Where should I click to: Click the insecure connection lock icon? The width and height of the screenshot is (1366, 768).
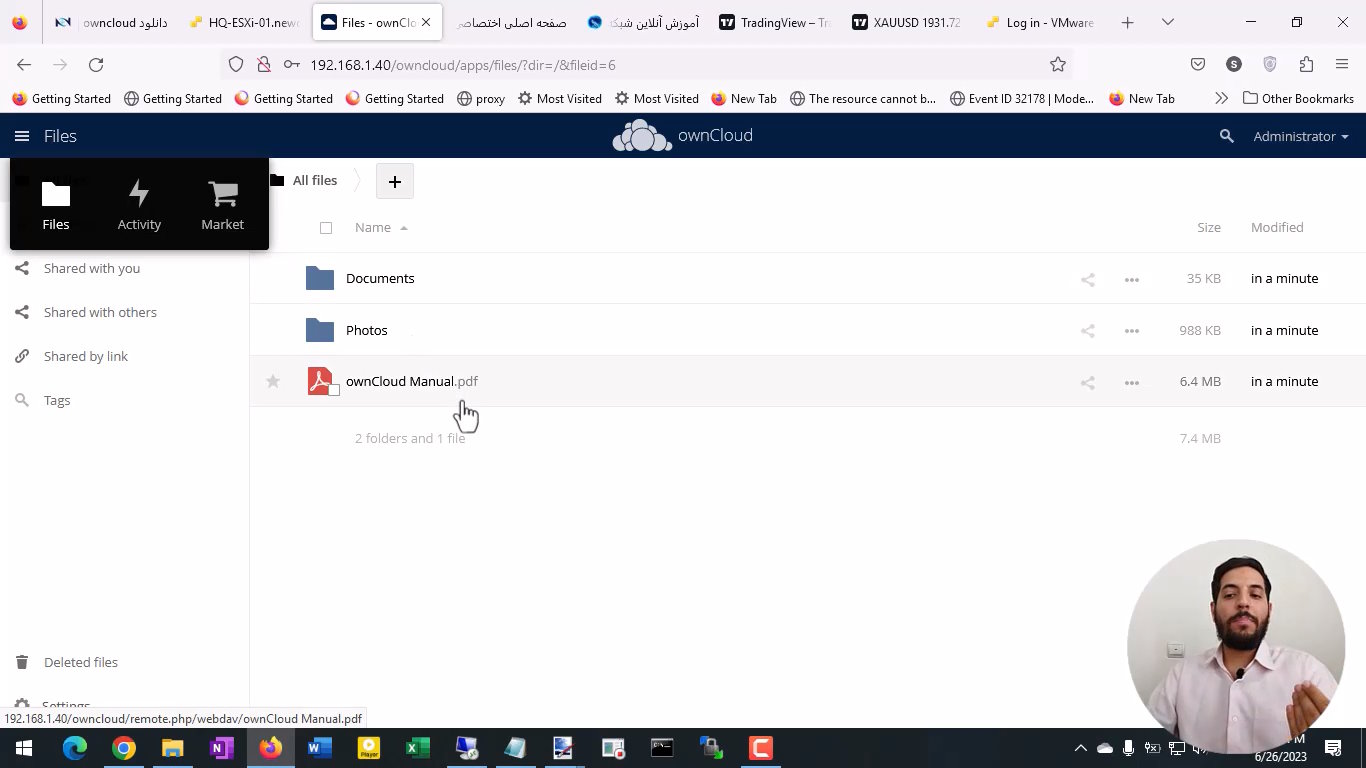[263, 64]
